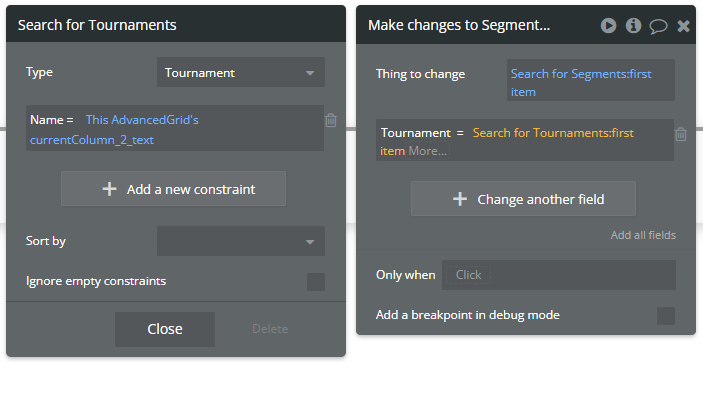
Task: Click the play/video icon in the Make changes header
Action: click(x=609, y=25)
